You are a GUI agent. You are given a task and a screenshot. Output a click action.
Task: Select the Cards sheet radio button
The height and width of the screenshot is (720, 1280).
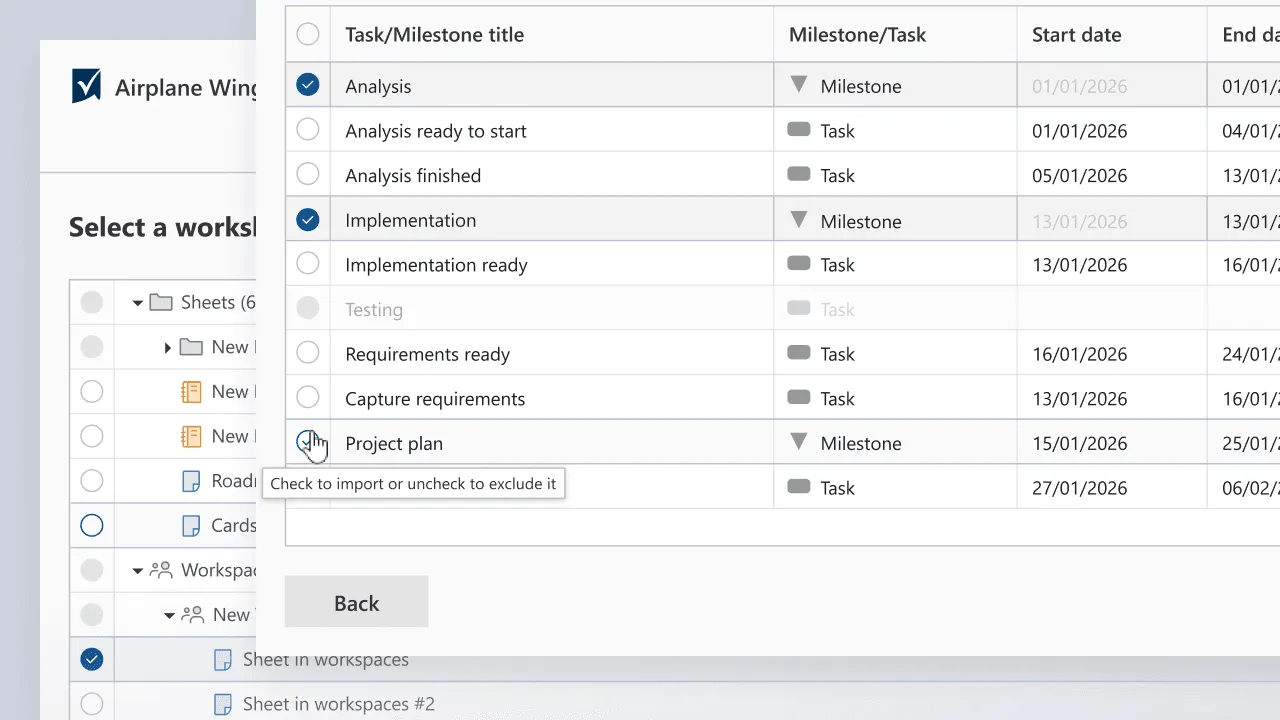click(92, 525)
